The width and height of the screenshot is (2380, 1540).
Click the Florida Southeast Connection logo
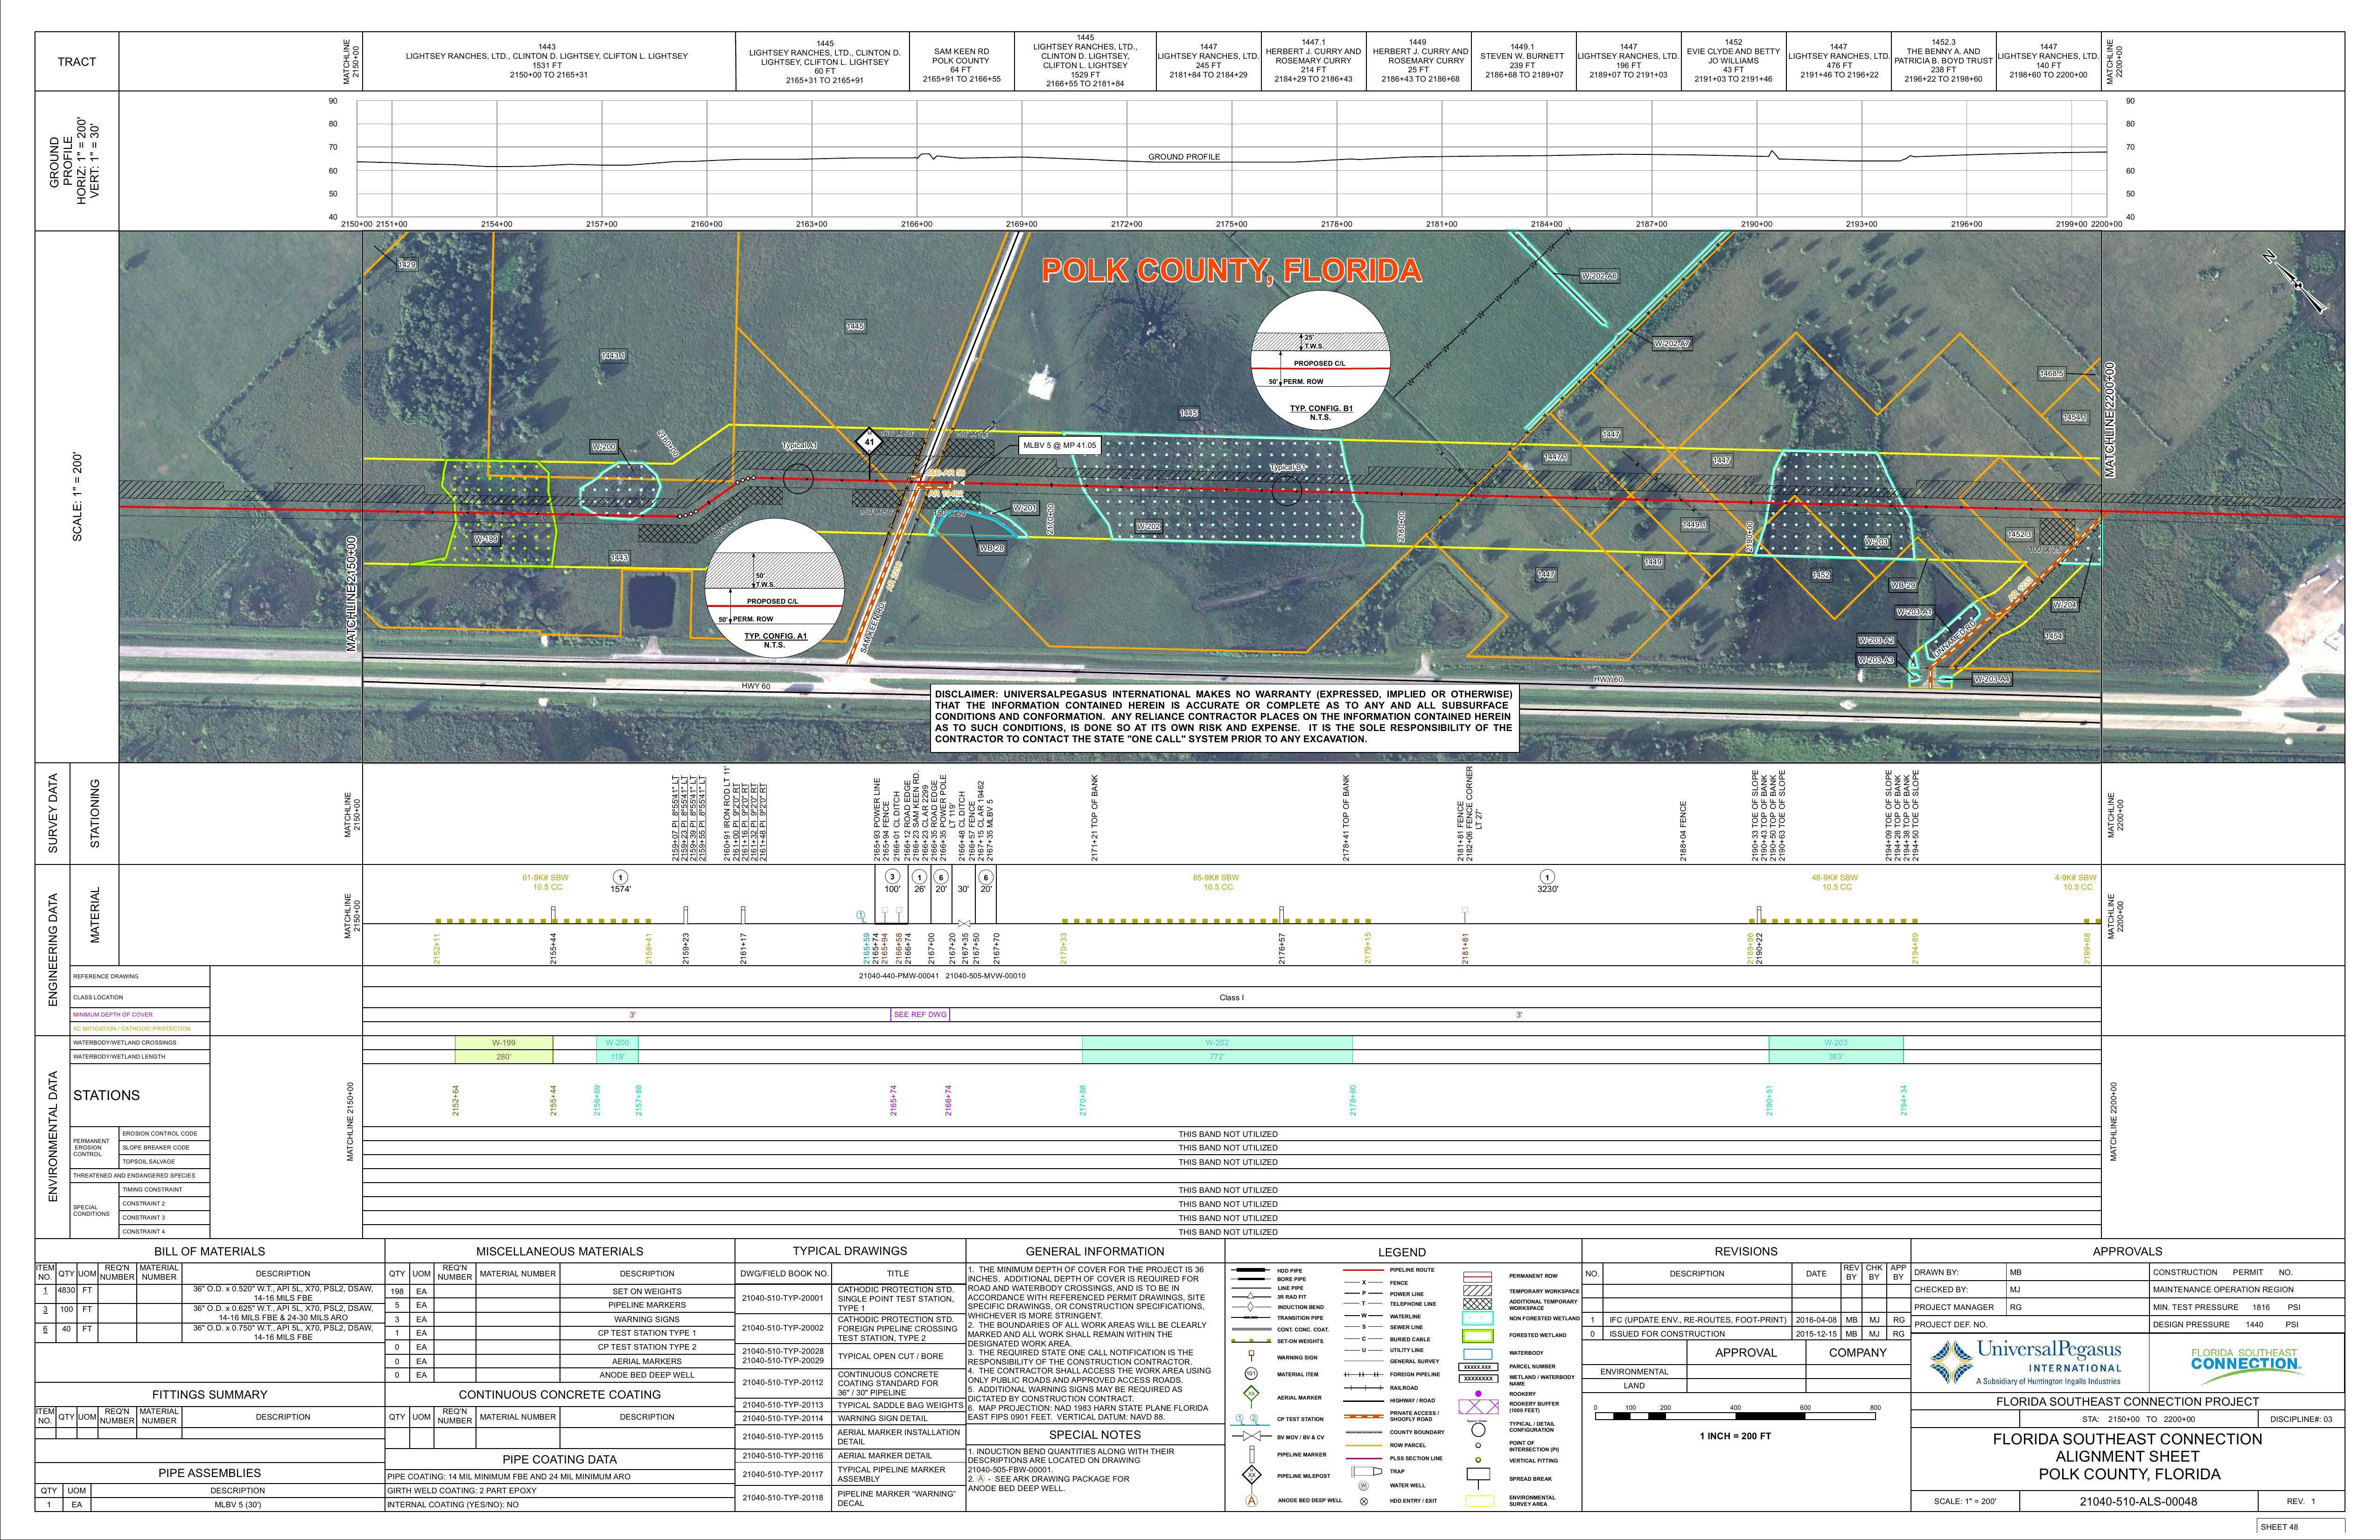click(2246, 1360)
